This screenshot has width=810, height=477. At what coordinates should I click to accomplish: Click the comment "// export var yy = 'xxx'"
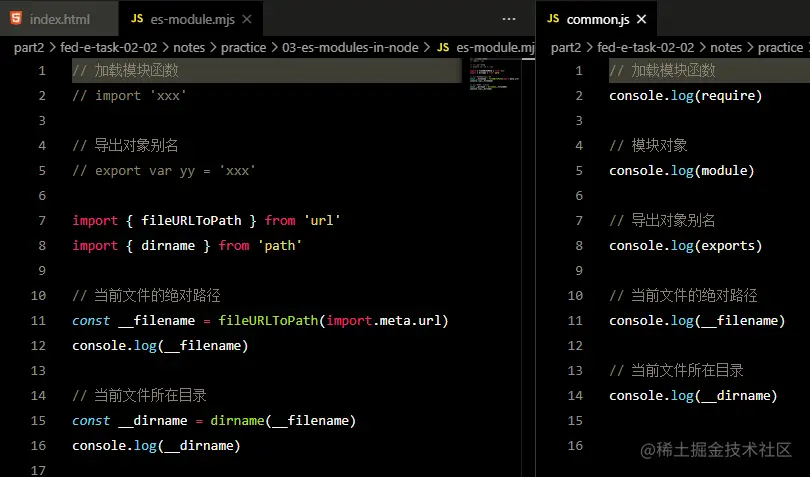pos(164,171)
